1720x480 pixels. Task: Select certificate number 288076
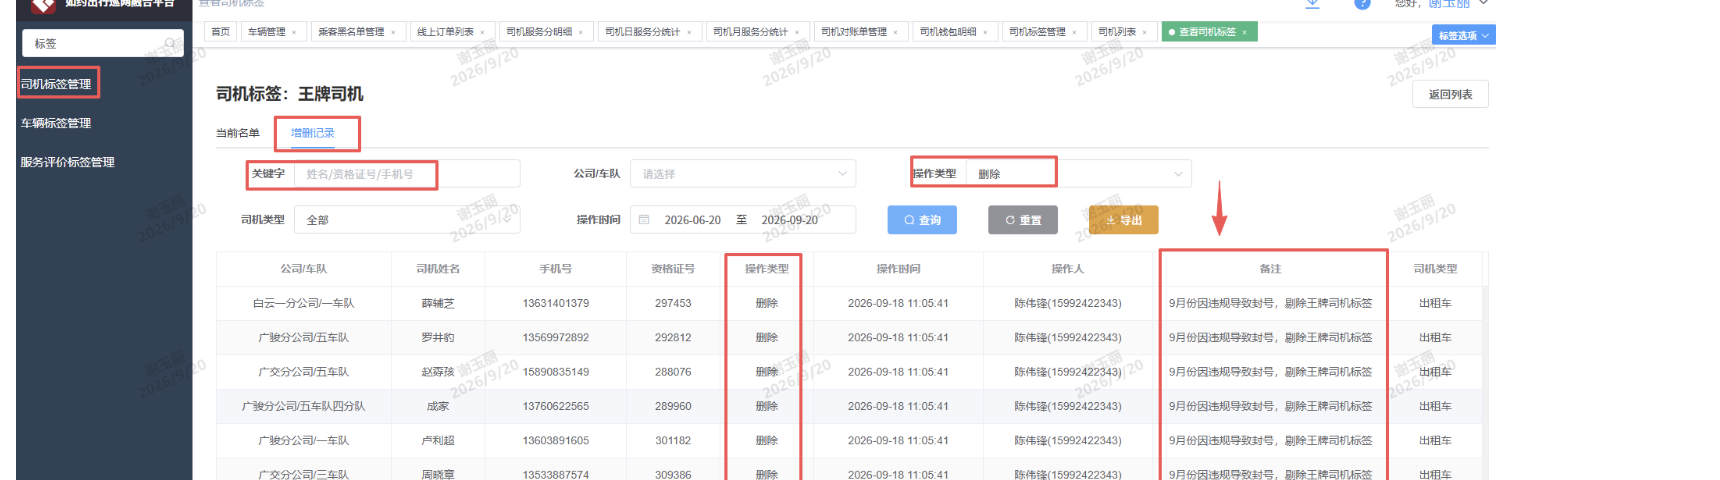click(673, 372)
